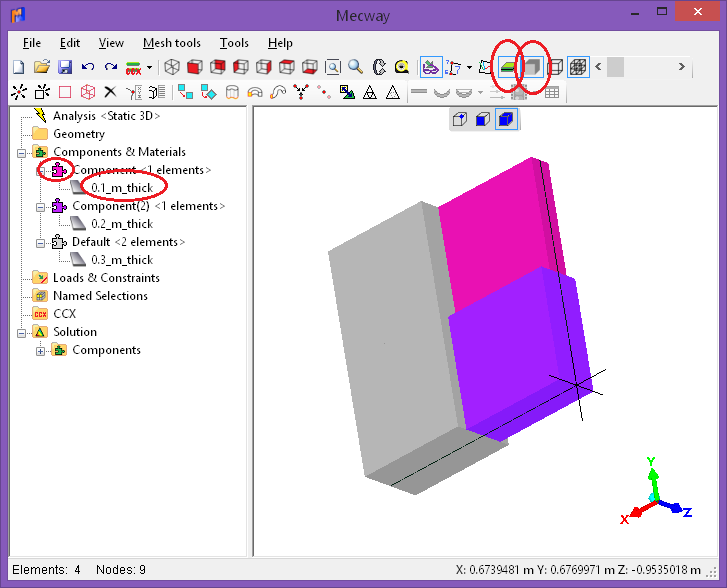The image size is (727, 588).
Task: Click the linked cyan squares move tool
Action: [185, 92]
